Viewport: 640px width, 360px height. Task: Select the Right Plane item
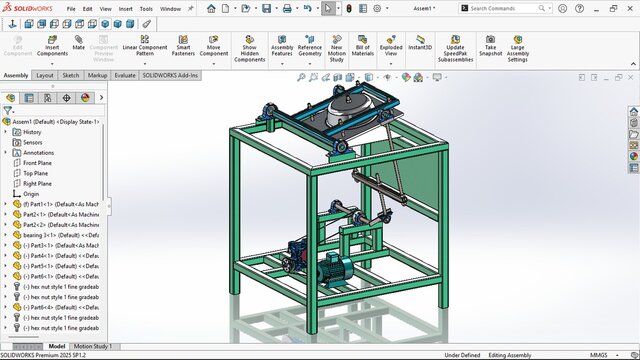click(x=37, y=184)
